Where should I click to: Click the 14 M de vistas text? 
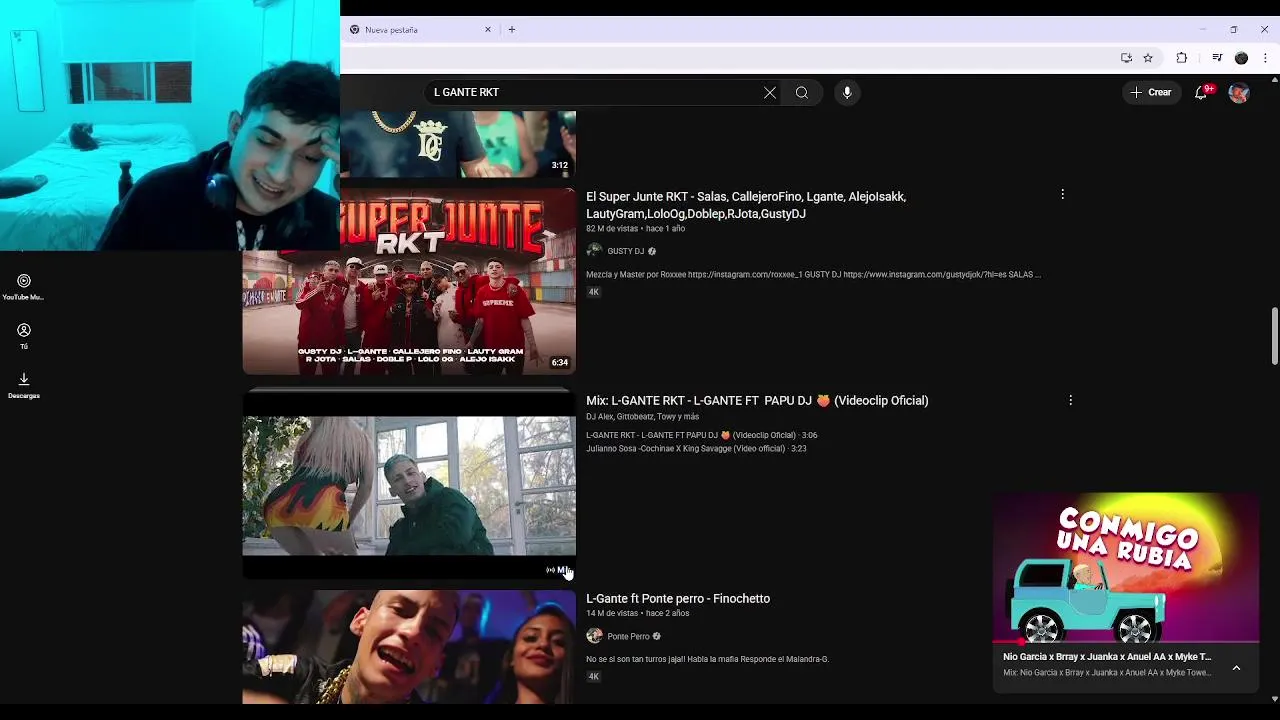pos(612,613)
